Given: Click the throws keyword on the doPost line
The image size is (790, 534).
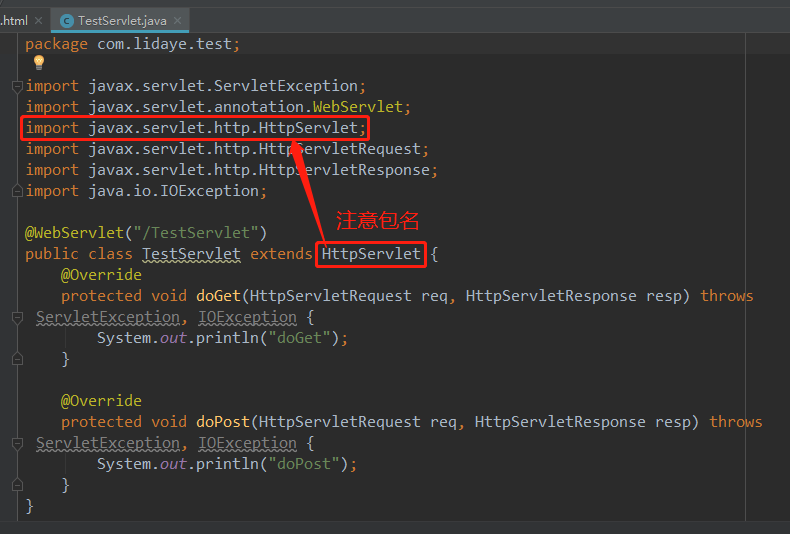Looking at the screenshot, I should [736, 422].
